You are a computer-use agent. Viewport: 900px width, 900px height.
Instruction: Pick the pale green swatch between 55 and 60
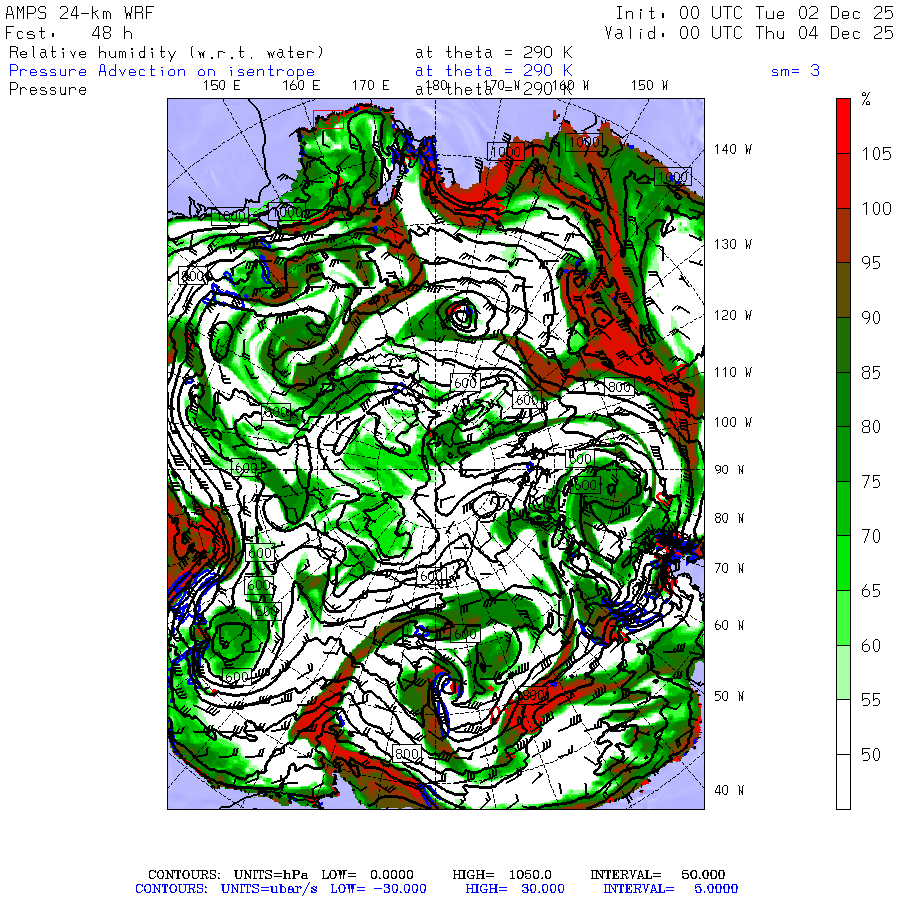pyautogui.click(x=843, y=672)
